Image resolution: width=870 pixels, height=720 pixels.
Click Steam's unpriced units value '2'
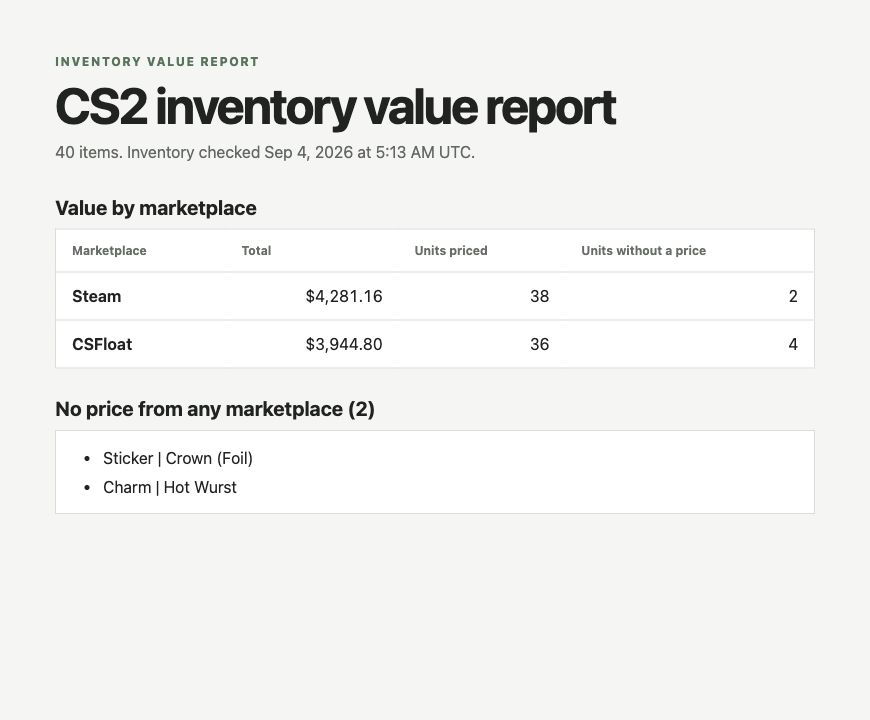793,296
